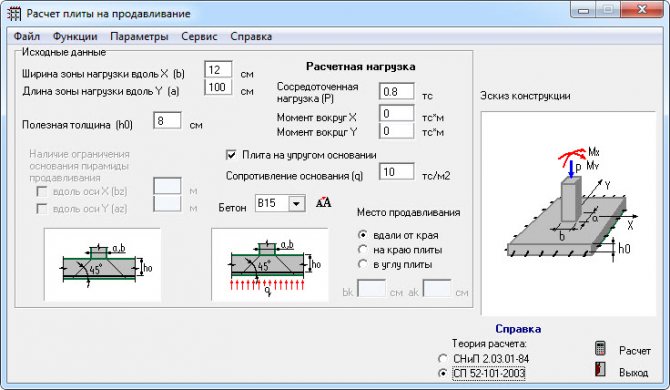This screenshot has width=670, height=390.
Task: Click the Полезная толщина h0 input field
Action: pos(167,121)
